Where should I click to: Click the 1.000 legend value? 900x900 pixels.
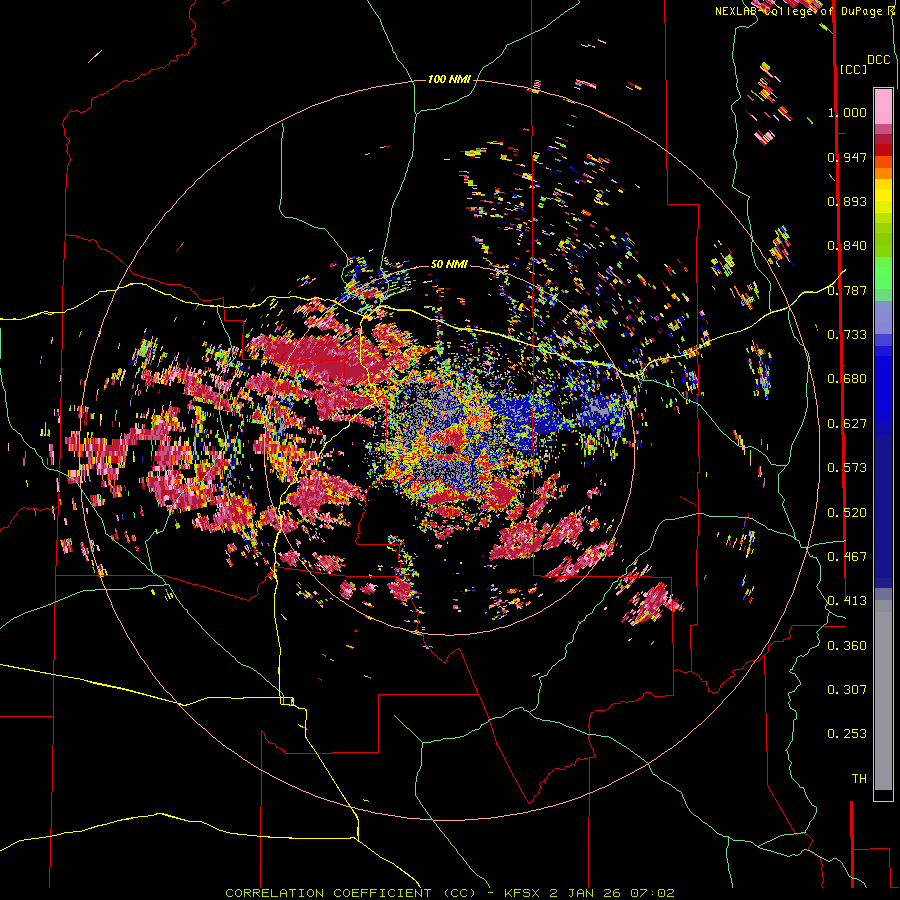tap(847, 112)
